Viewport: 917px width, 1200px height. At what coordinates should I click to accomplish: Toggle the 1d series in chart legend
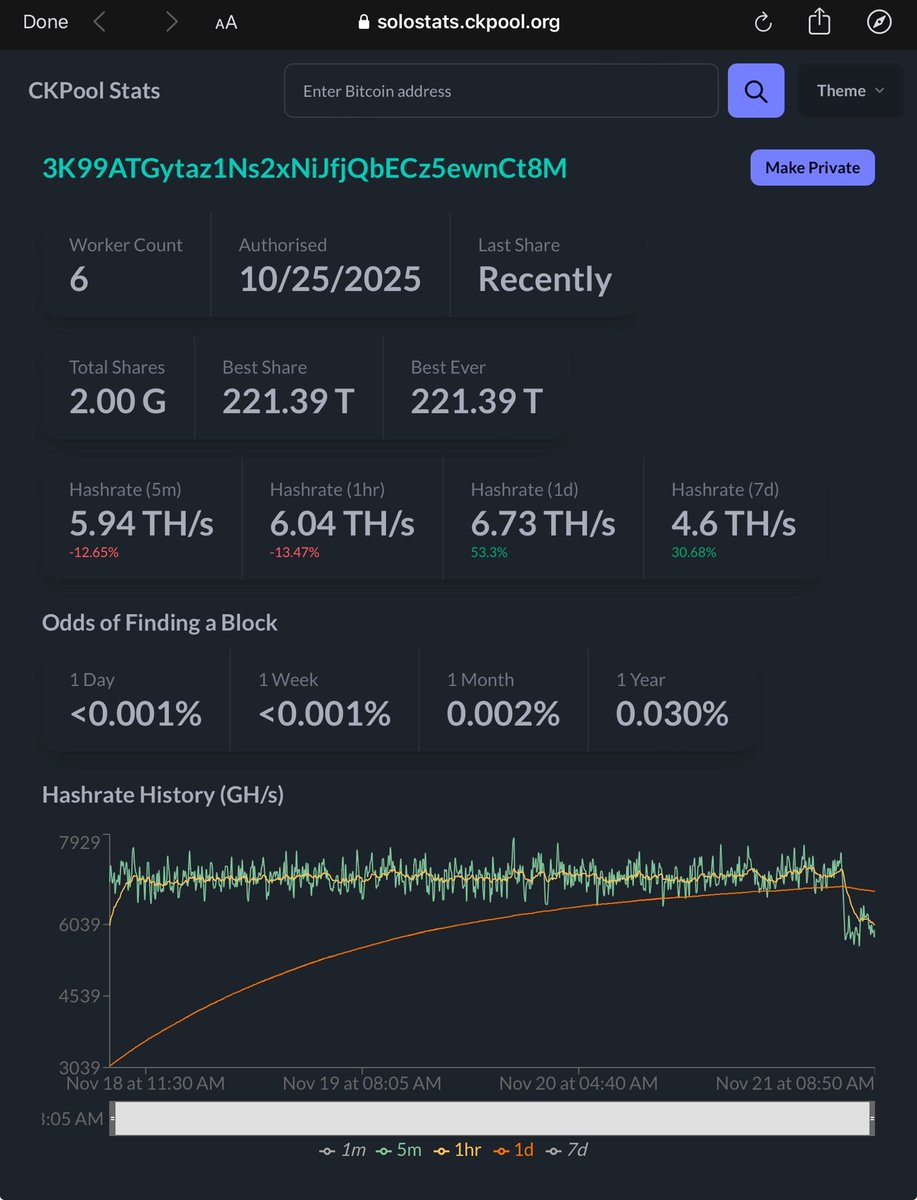[x=512, y=1150]
